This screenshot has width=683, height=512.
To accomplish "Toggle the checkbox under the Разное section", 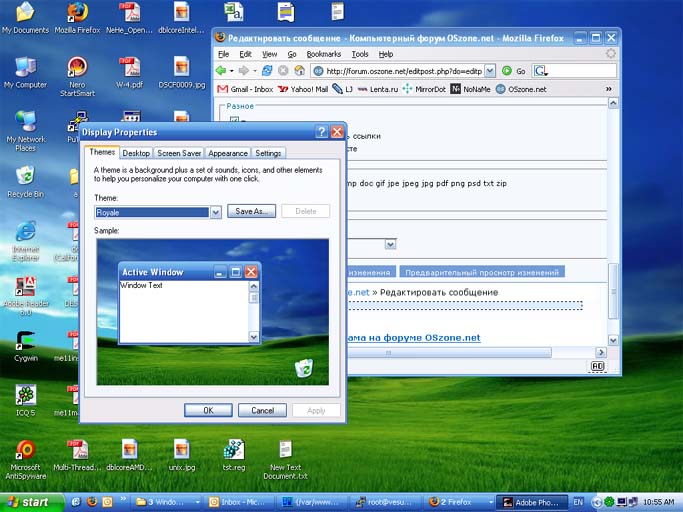I will coord(235,119).
